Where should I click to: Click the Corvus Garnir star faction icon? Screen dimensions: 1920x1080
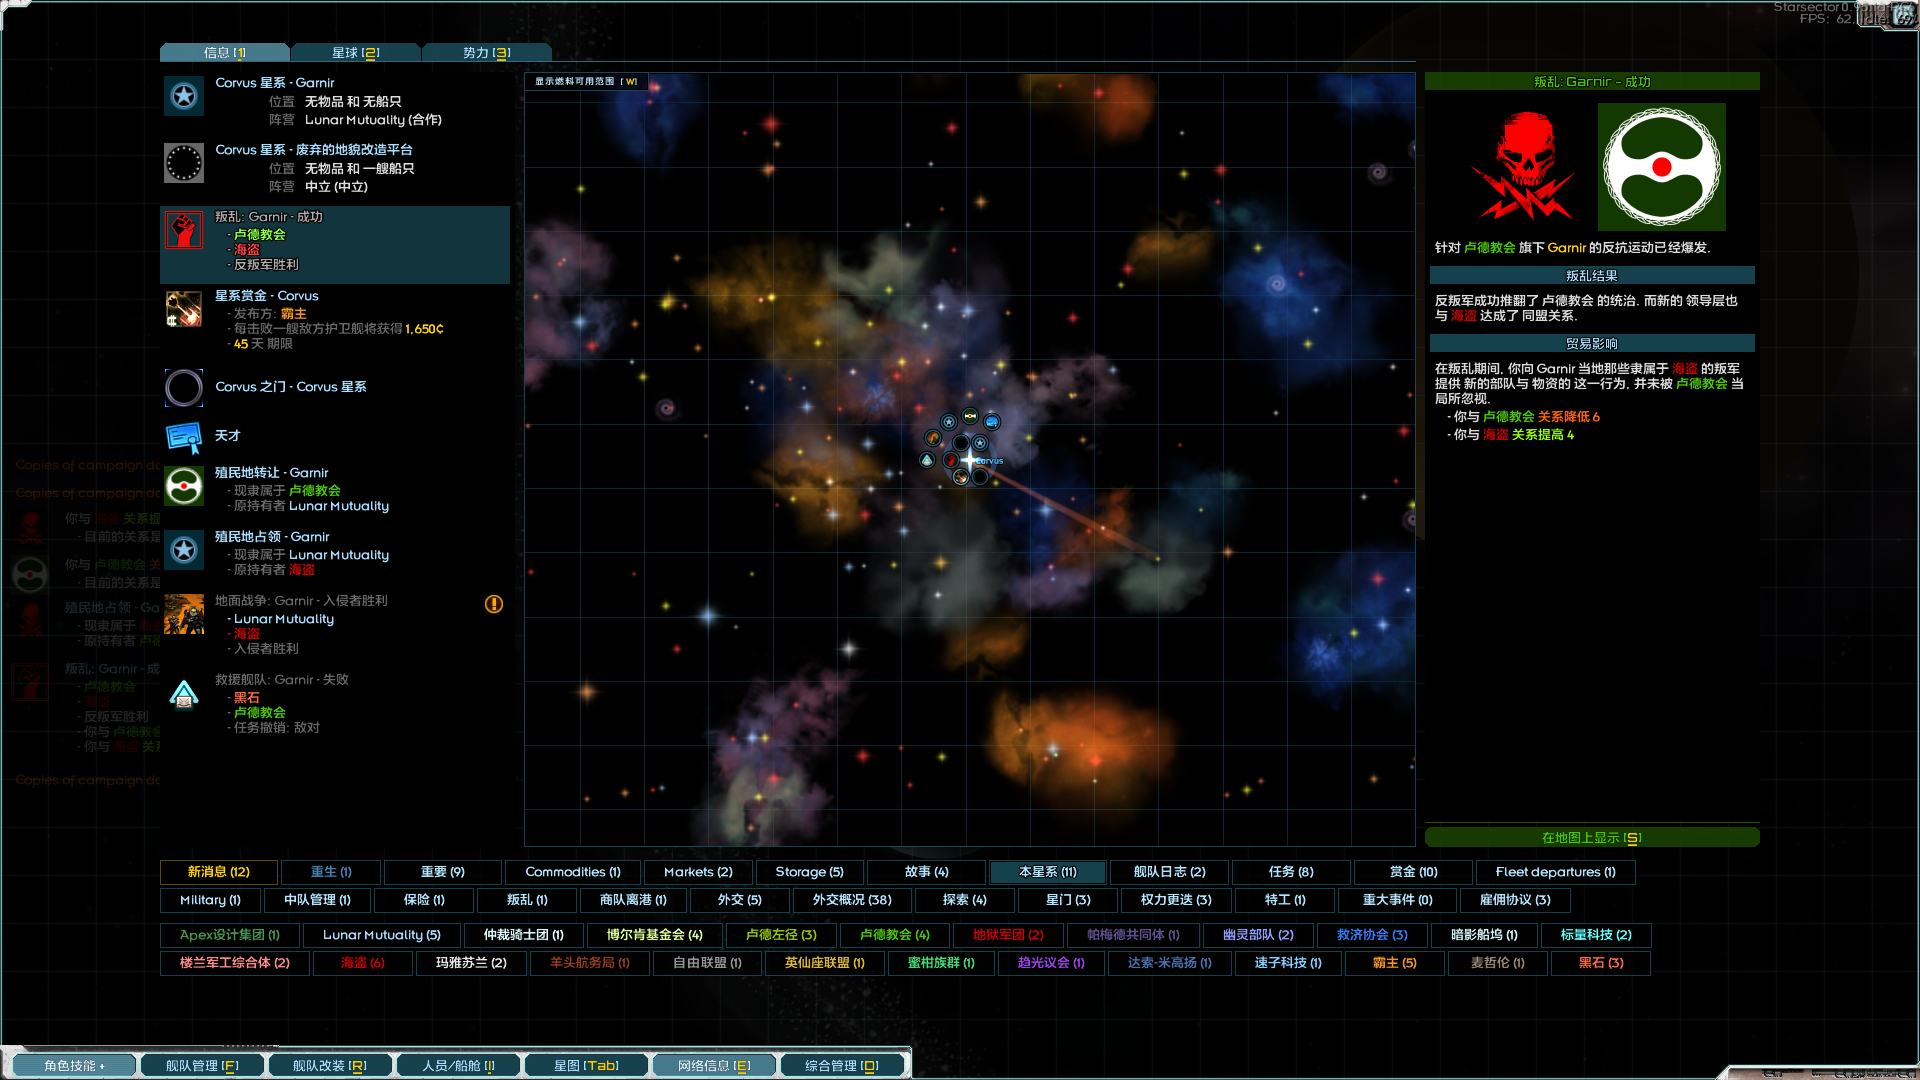184,96
